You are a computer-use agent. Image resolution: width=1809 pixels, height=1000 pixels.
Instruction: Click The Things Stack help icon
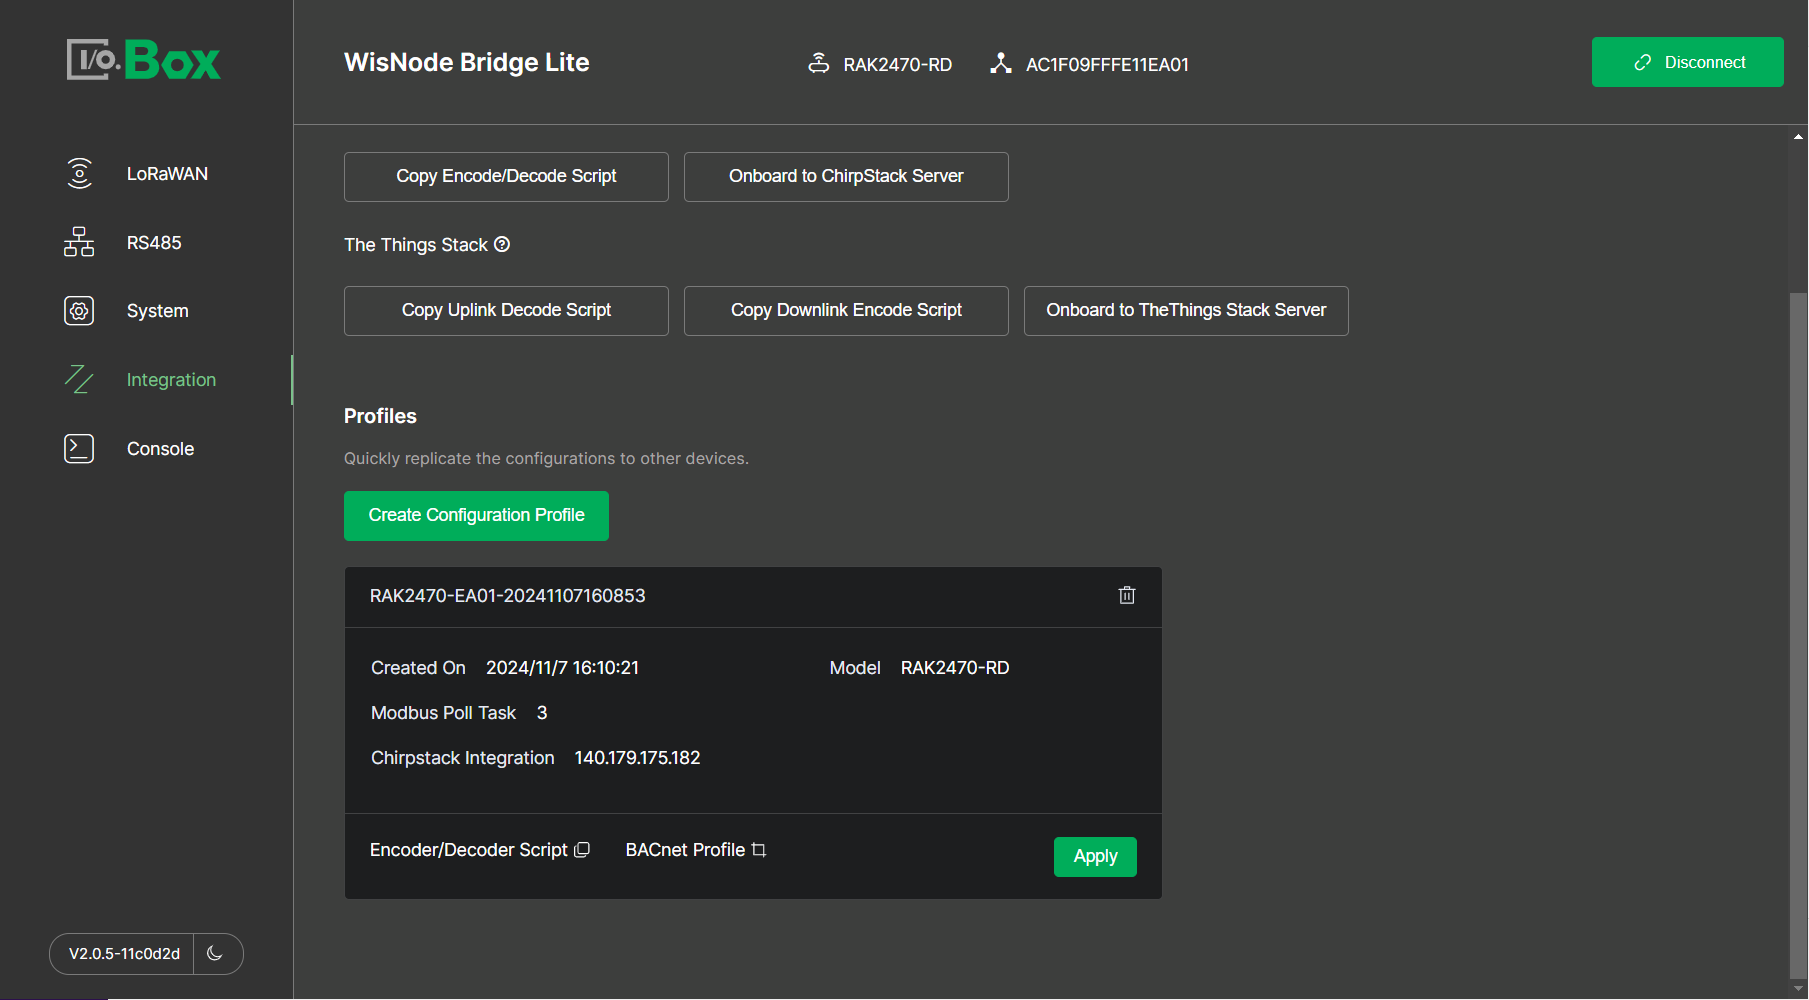(x=502, y=244)
